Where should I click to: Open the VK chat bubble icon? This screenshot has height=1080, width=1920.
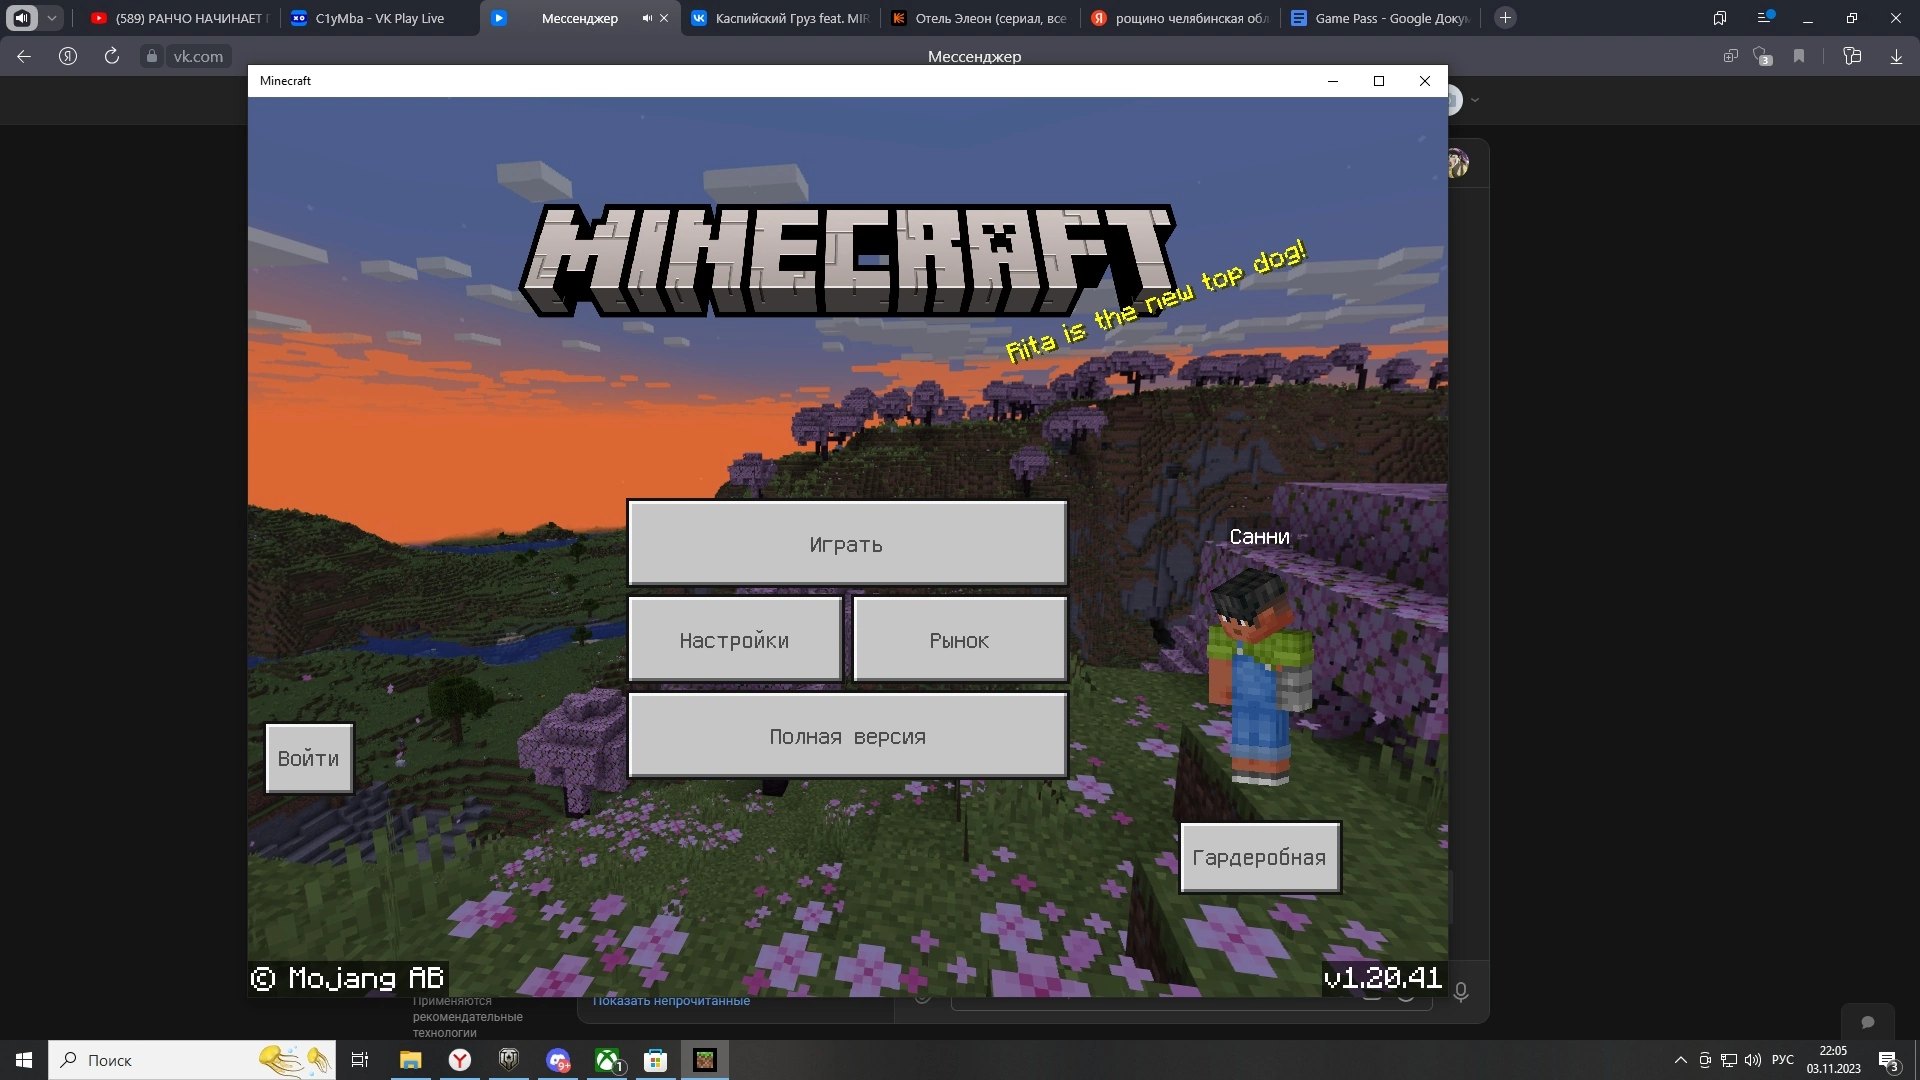pyautogui.click(x=1867, y=1022)
